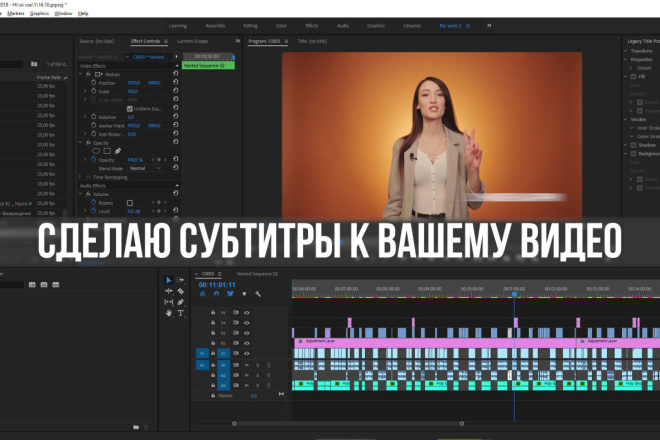The width and height of the screenshot is (660, 440).
Task: Open the Lumetri Scopes tab
Action: (x=193, y=41)
